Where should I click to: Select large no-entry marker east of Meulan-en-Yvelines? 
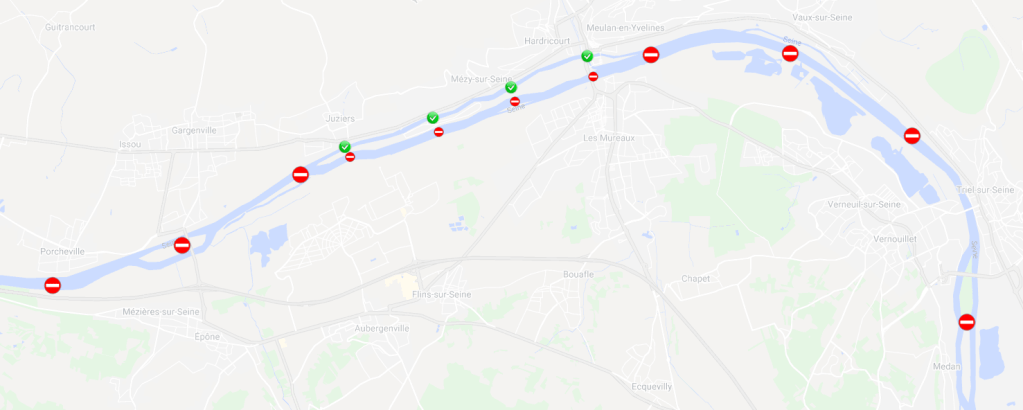(x=650, y=55)
